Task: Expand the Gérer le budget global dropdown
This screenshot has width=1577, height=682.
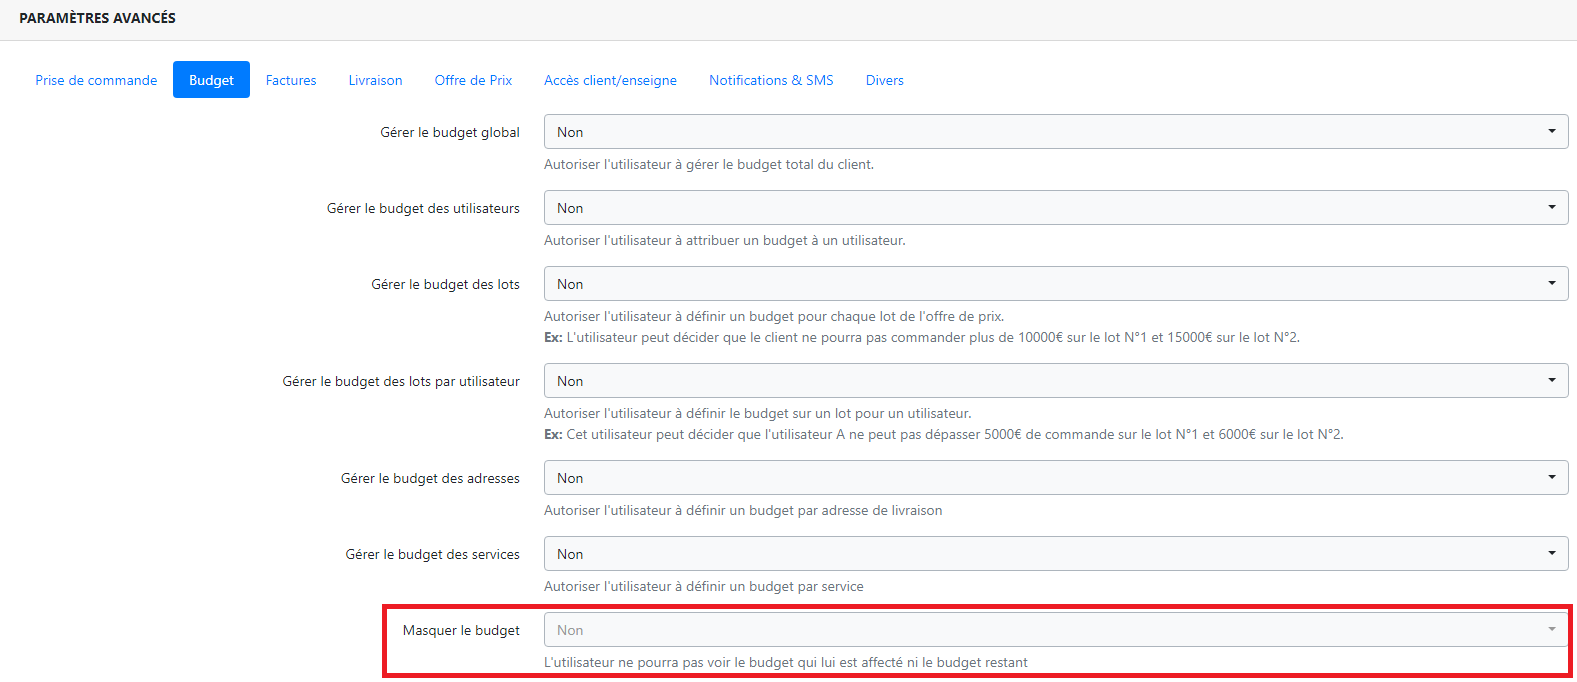Action: (1055, 132)
